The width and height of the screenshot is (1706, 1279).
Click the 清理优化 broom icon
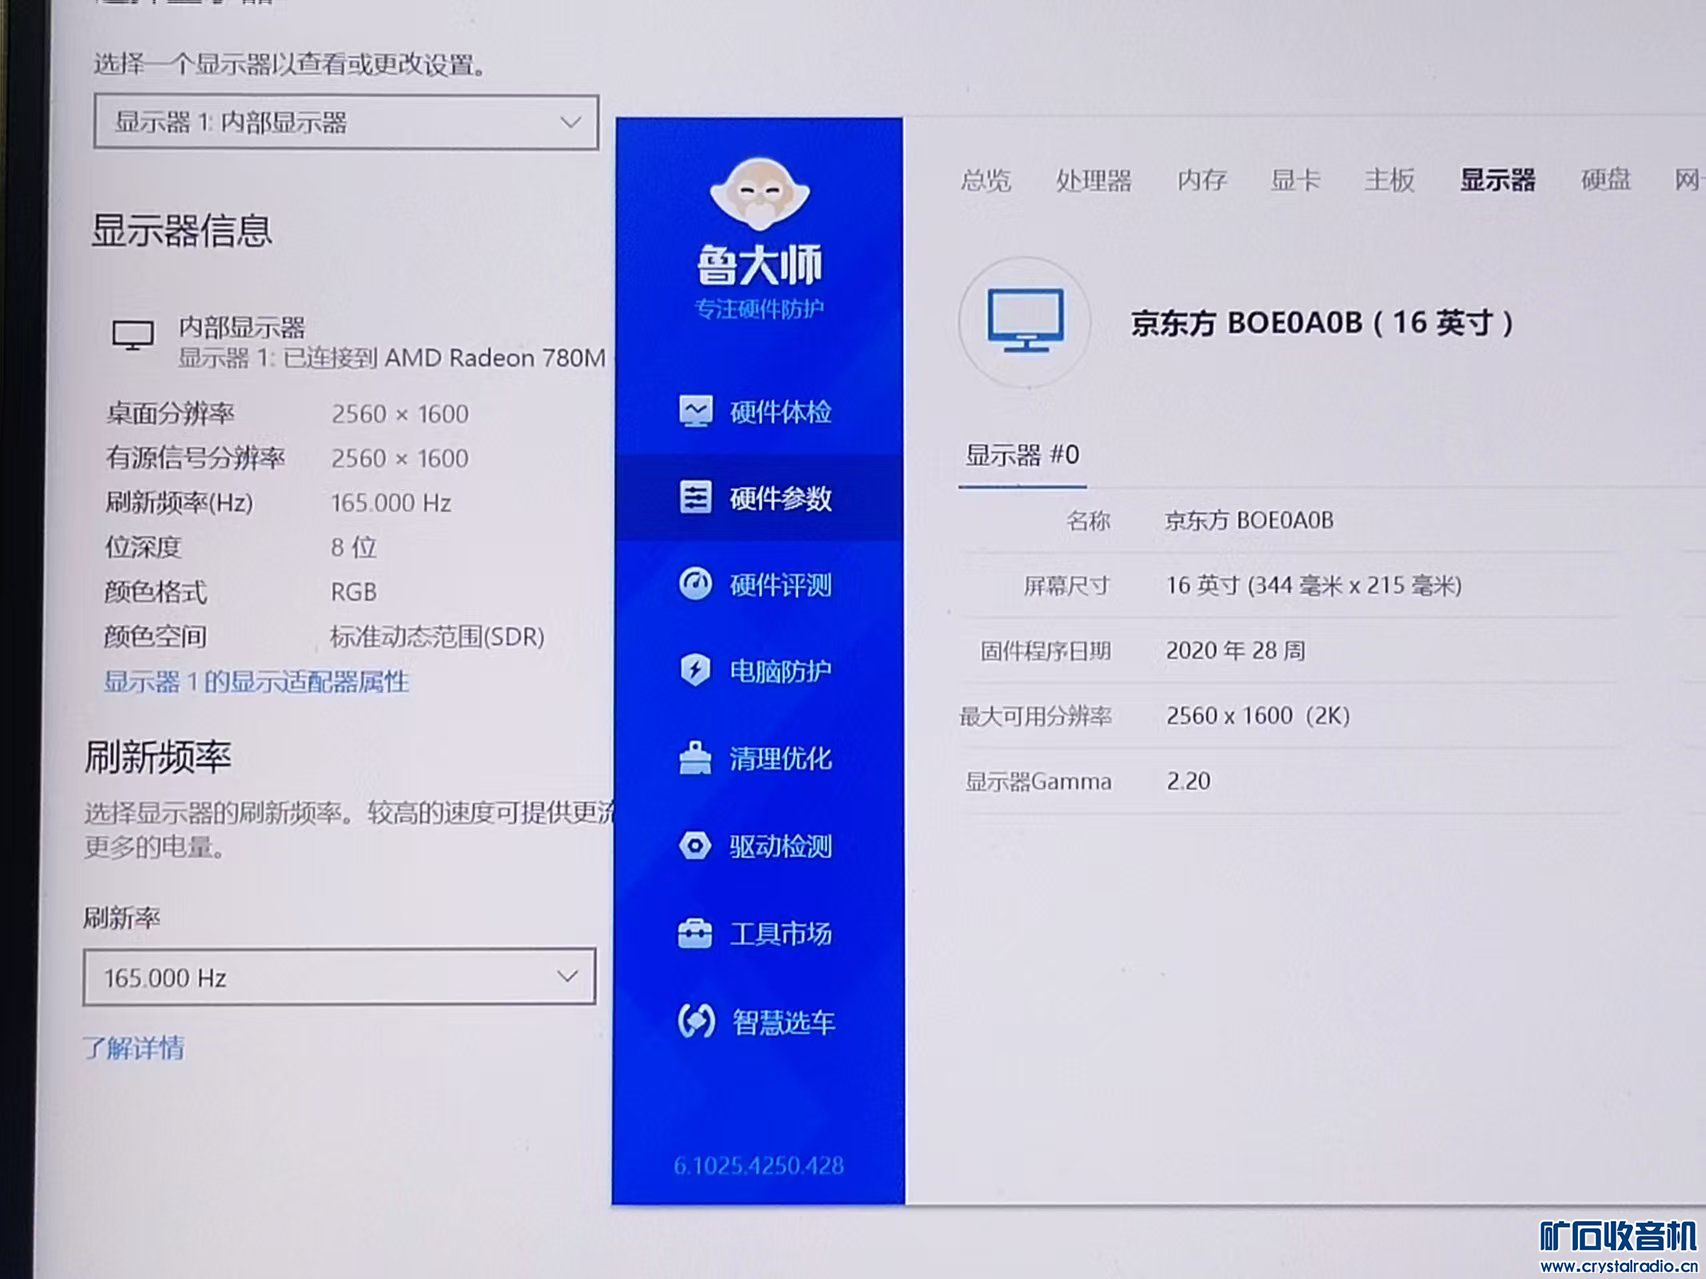point(695,758)
